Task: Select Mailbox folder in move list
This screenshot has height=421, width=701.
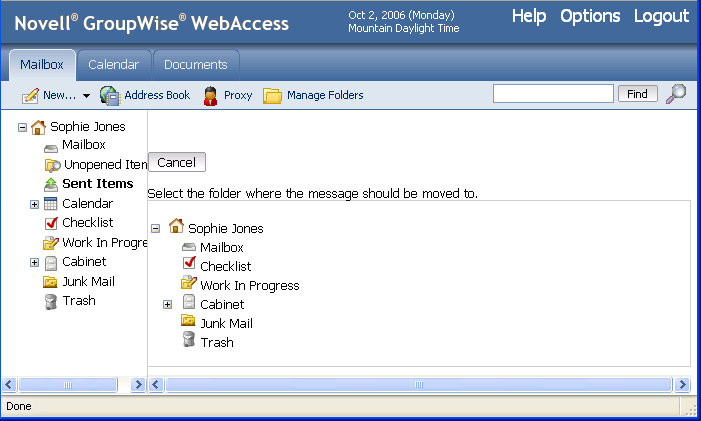Action: [x=221, y=247]
